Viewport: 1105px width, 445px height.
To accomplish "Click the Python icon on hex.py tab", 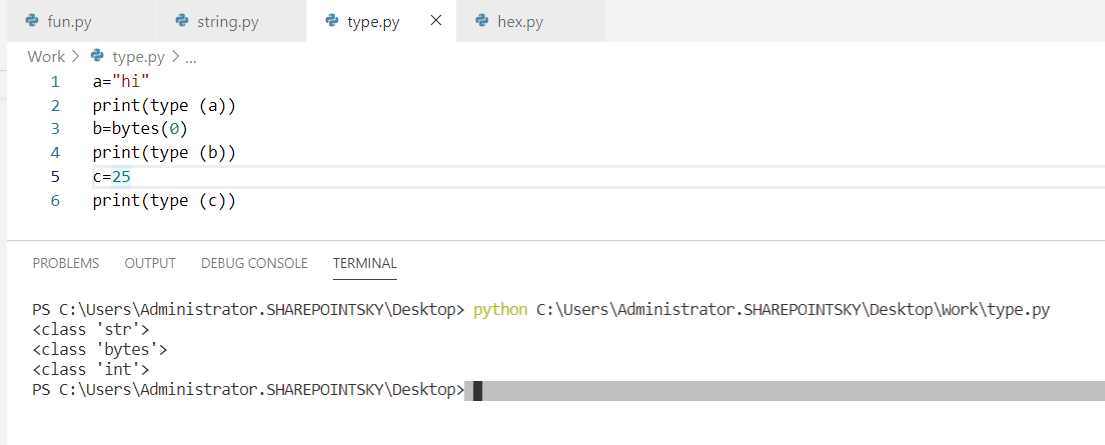I will [482, 21].
